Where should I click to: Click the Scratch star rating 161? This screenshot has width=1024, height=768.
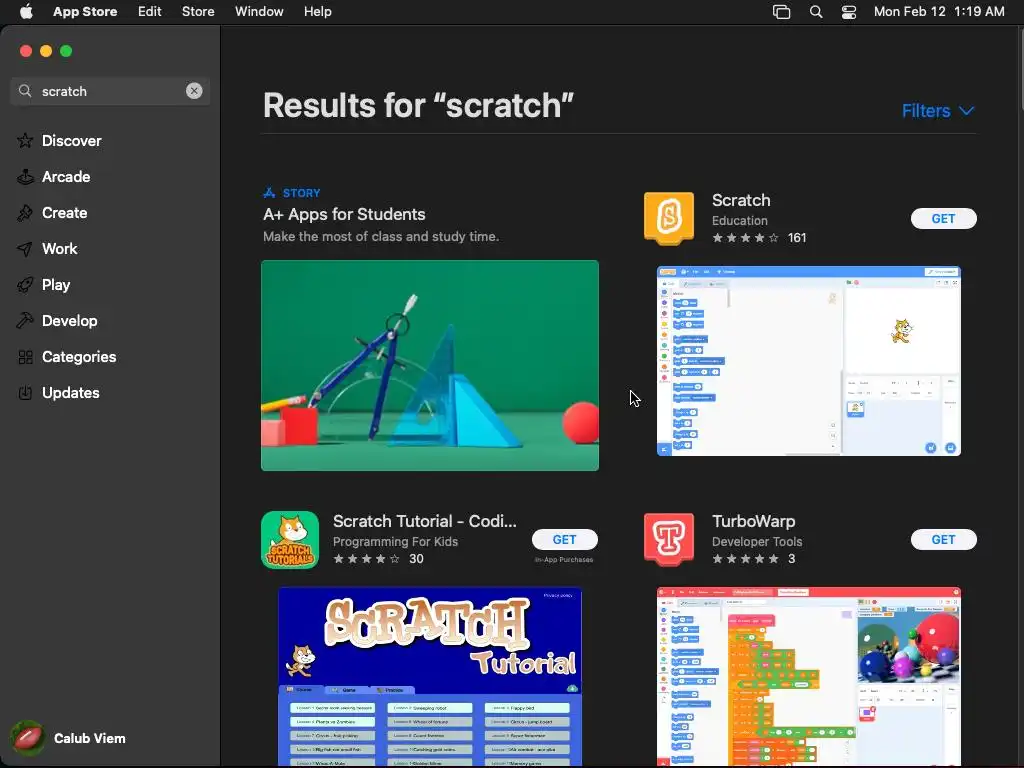click(x=759, y=238)
